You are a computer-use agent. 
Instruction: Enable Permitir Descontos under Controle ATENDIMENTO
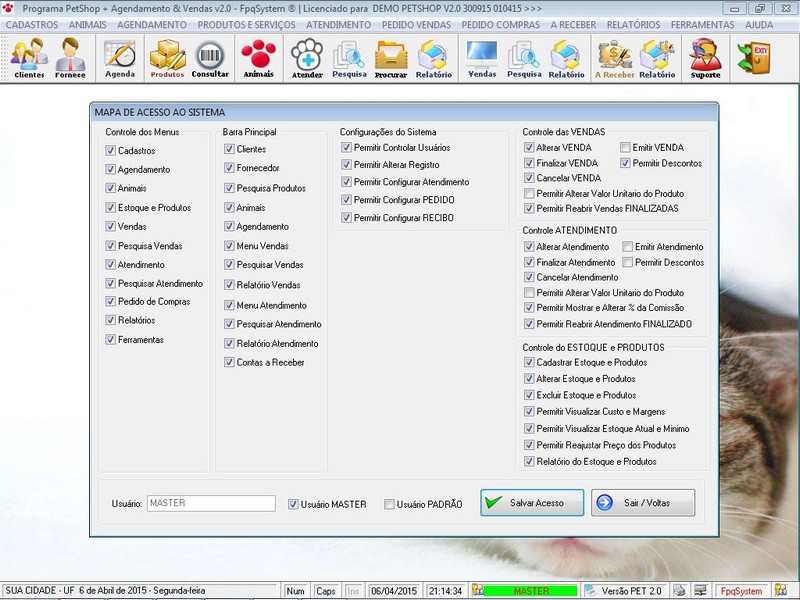pos(628,262)
